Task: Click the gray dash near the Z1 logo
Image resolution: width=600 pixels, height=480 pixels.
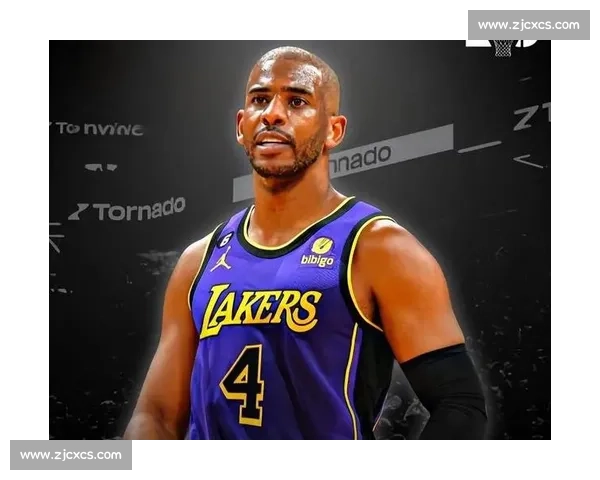Action: (x=479, y=147)
